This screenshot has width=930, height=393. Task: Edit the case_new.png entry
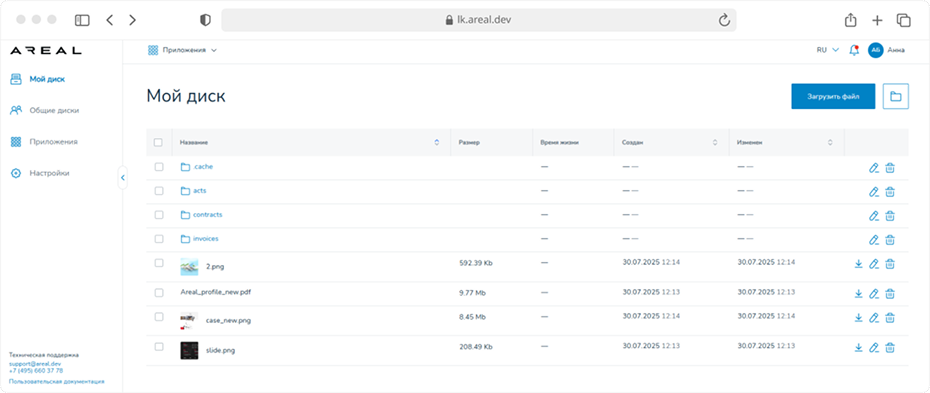pos(873,318)
